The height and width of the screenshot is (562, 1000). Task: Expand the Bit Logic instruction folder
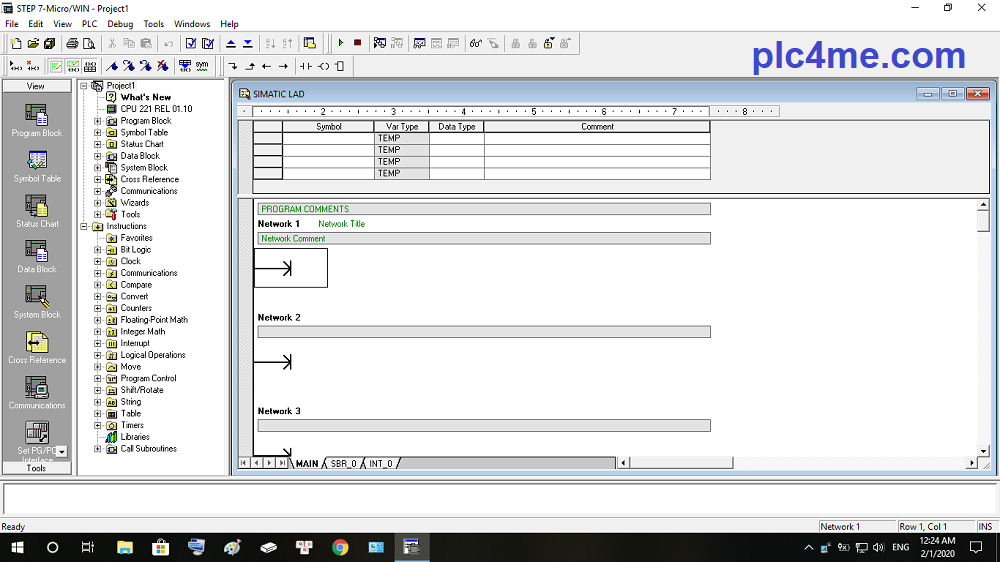pyautogui.click(x=98, y=250)
